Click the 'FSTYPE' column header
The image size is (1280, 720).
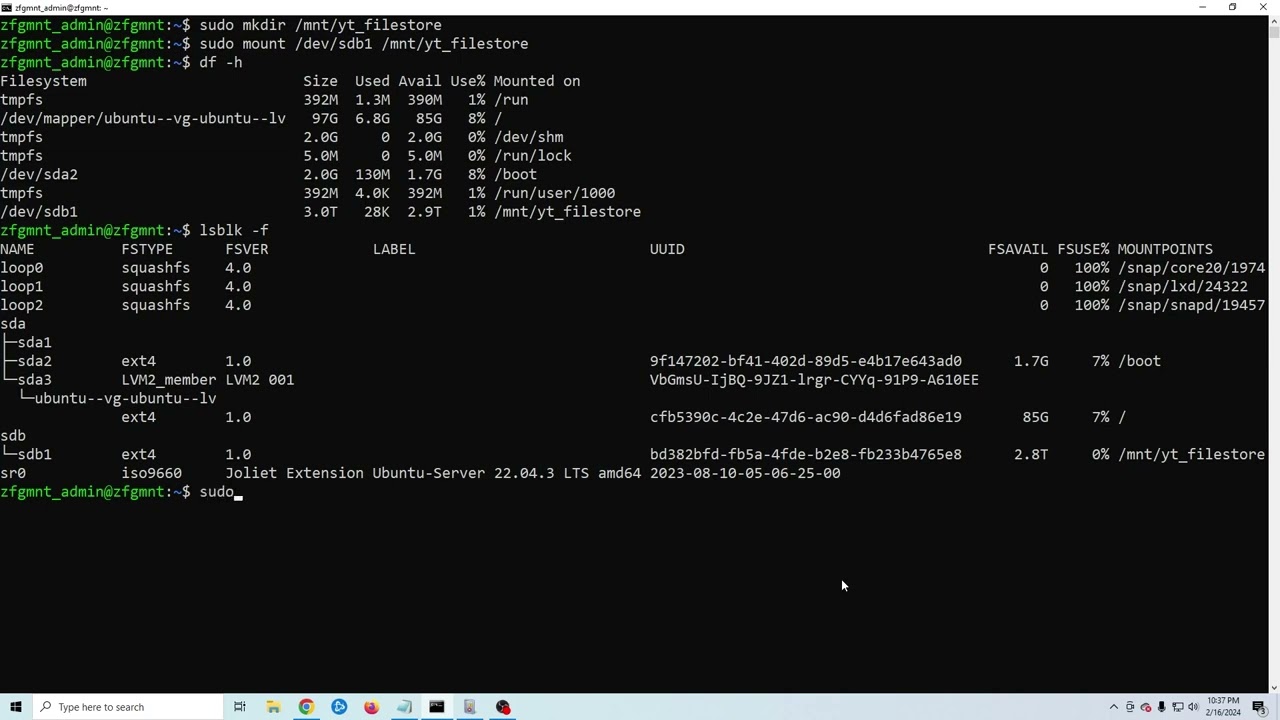coord(147,249)
